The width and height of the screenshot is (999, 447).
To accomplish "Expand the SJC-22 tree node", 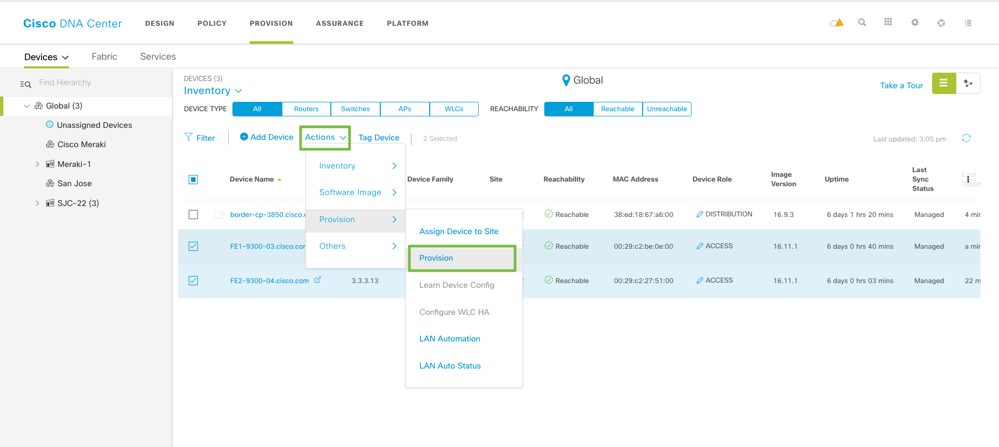I will click(38, 203).
